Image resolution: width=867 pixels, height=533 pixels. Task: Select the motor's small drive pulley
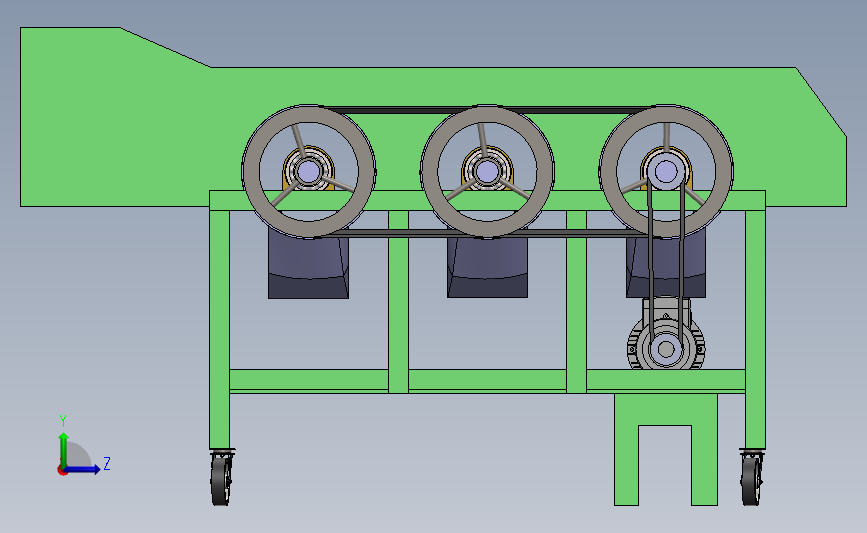[x=666, y=349]
